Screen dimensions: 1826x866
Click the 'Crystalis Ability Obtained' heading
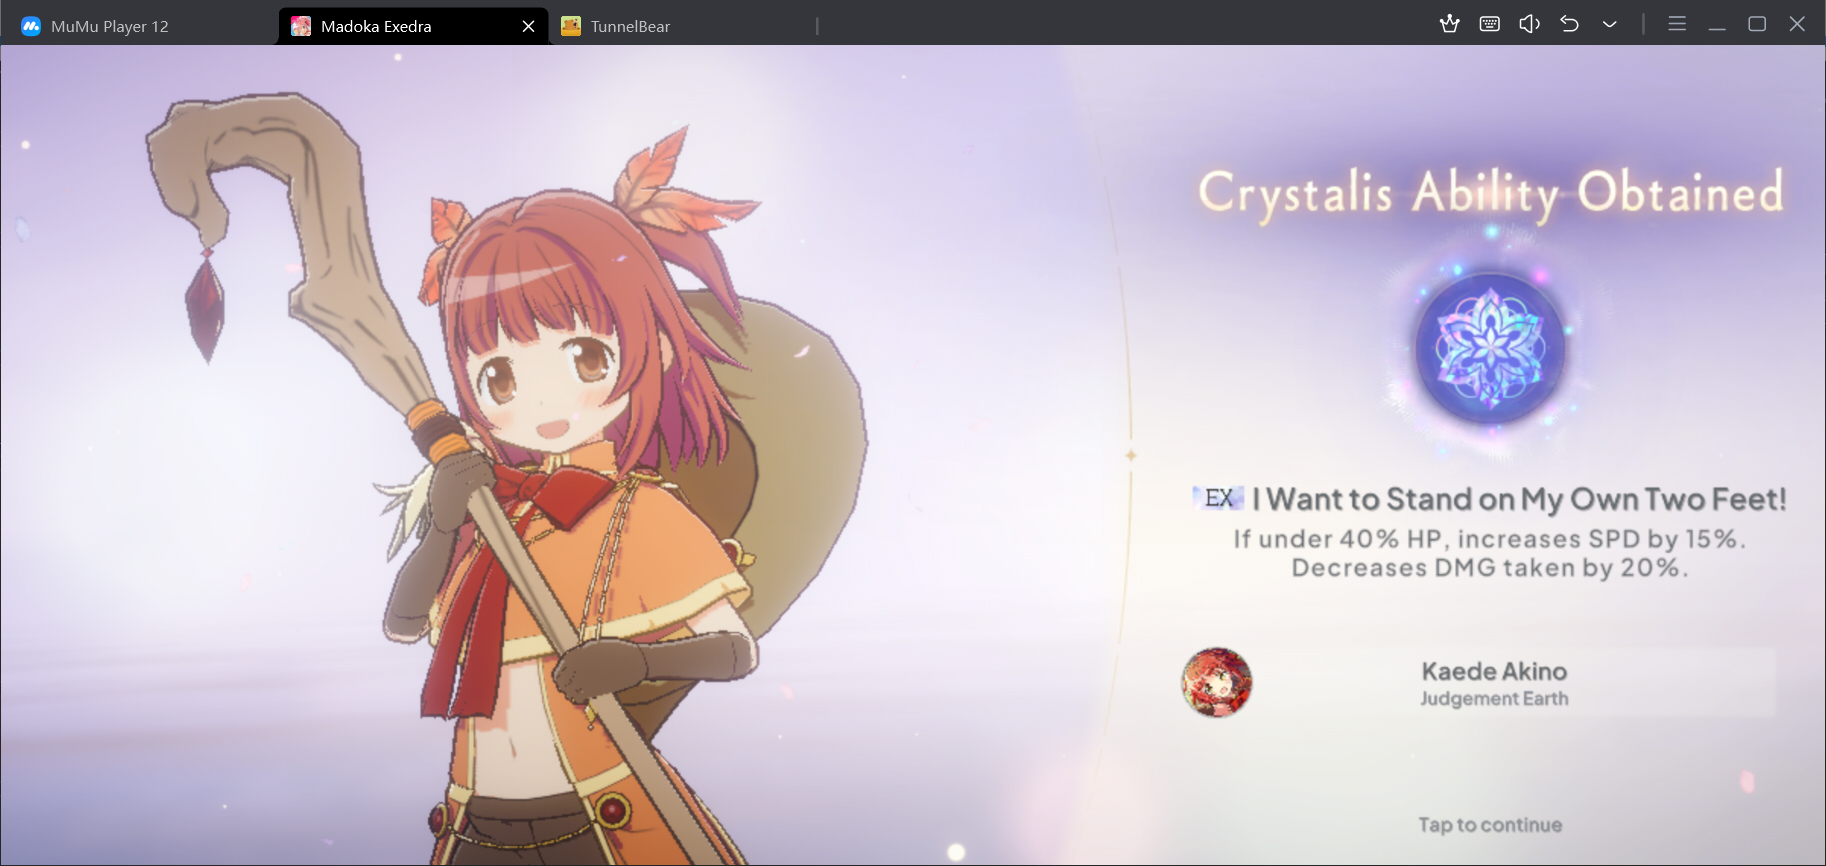[1490, 193]
